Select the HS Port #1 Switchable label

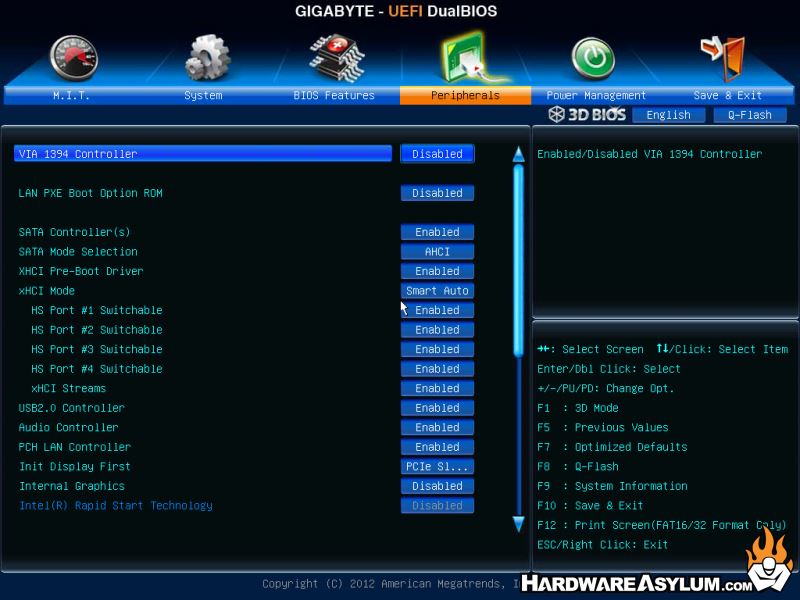click(97, 310)
